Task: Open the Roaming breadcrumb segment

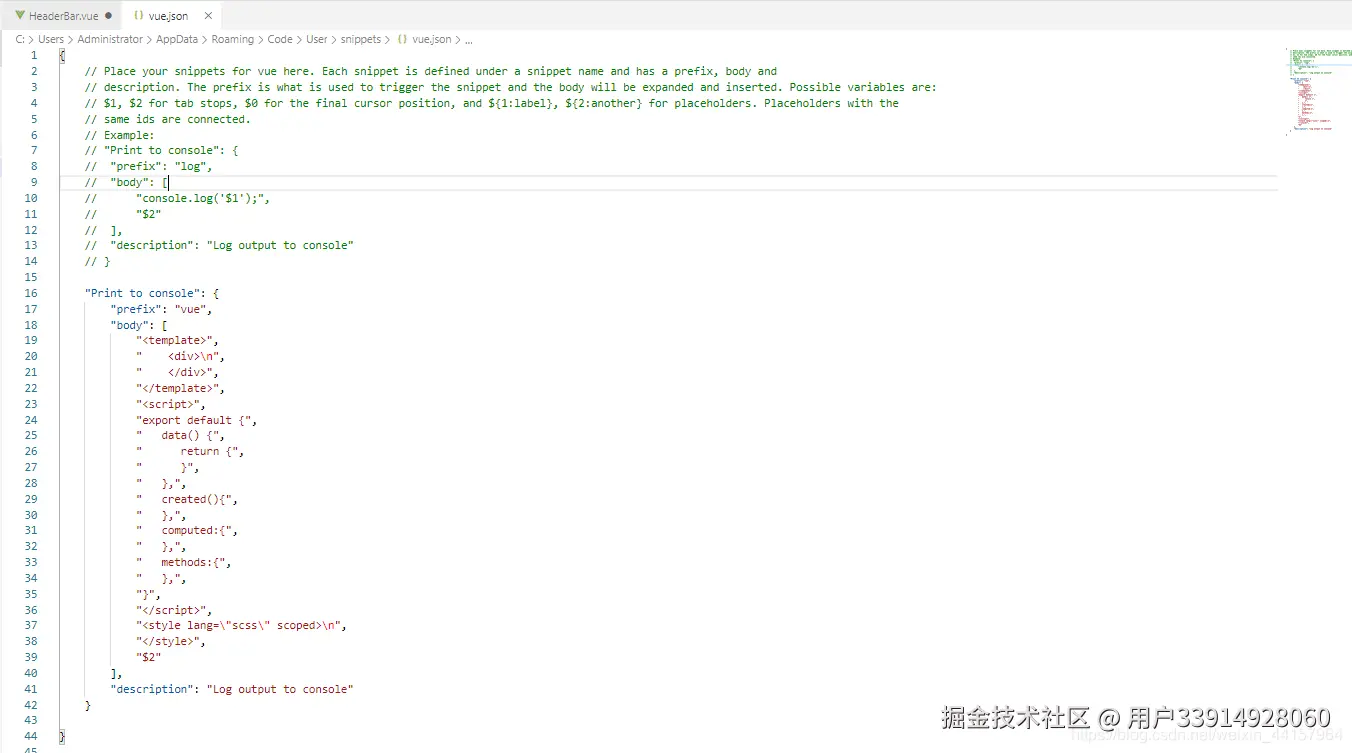Action: coord(233,39)
